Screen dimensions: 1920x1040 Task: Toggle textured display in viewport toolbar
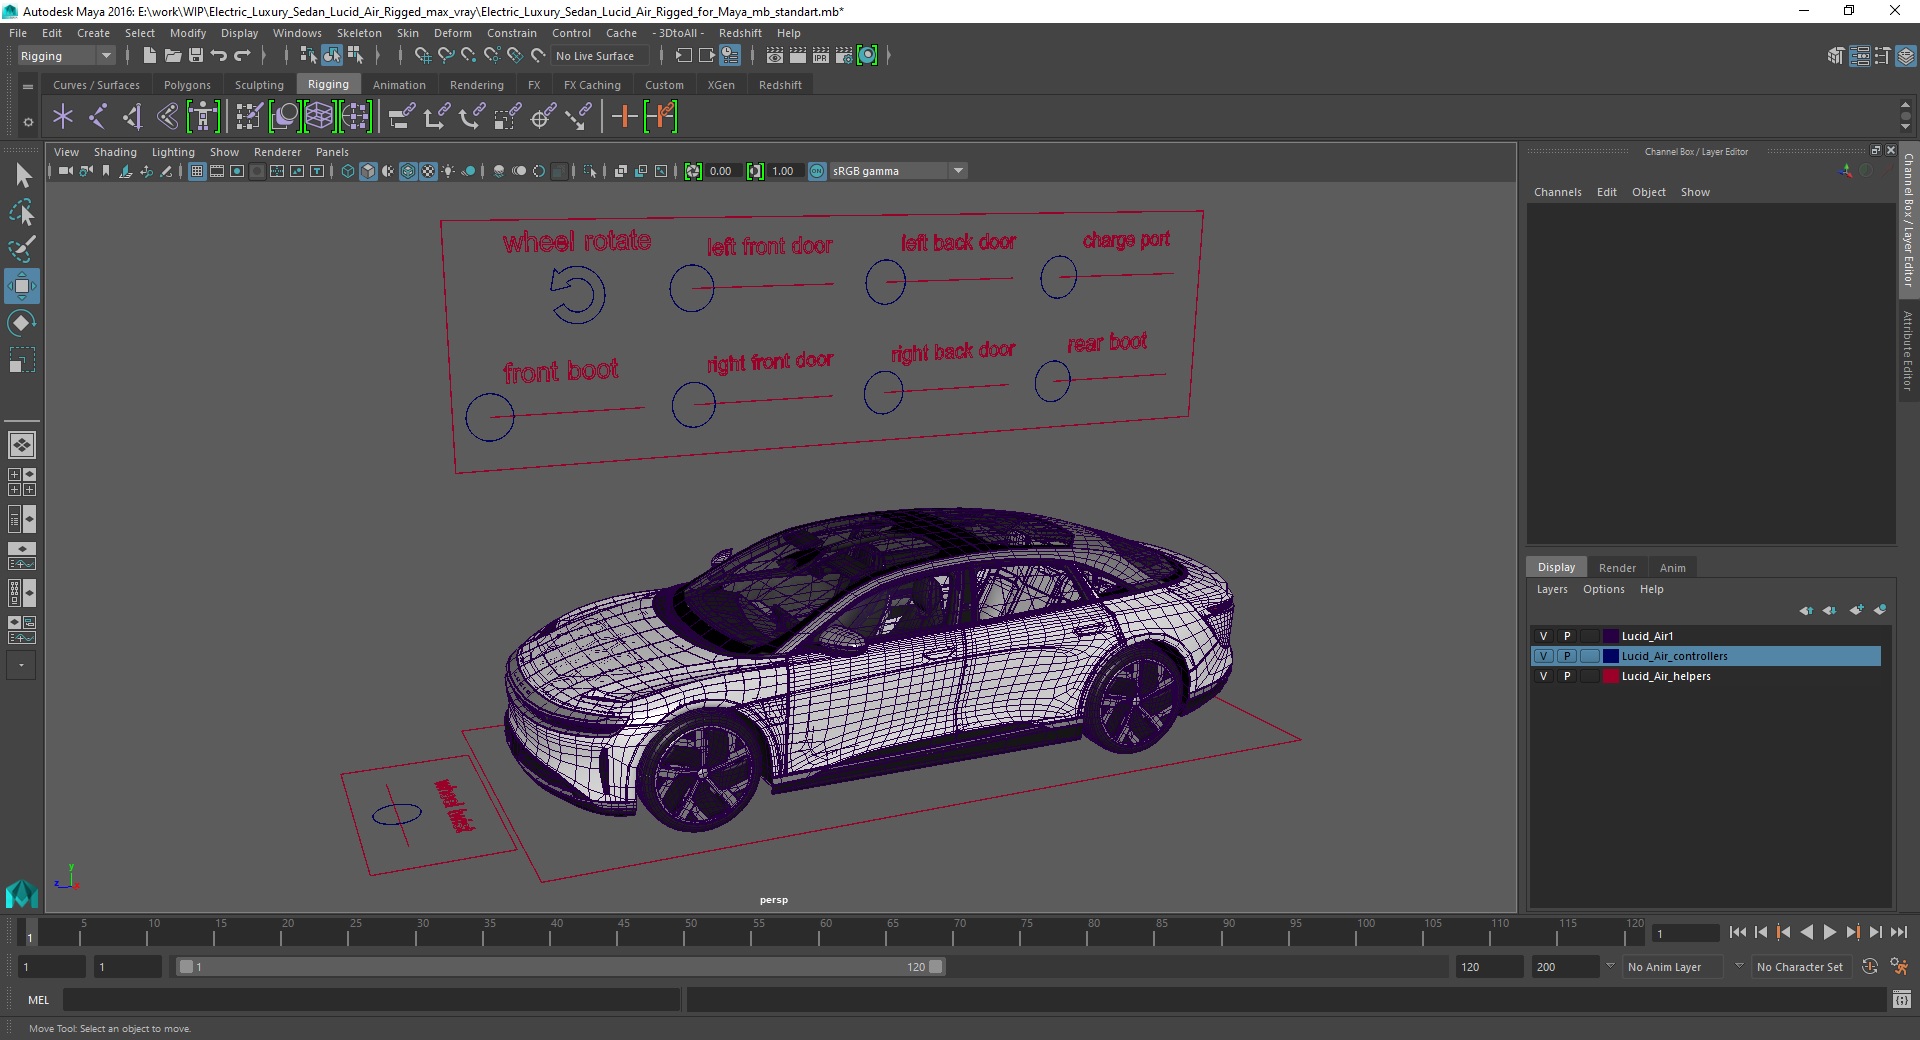coord(428,171)
